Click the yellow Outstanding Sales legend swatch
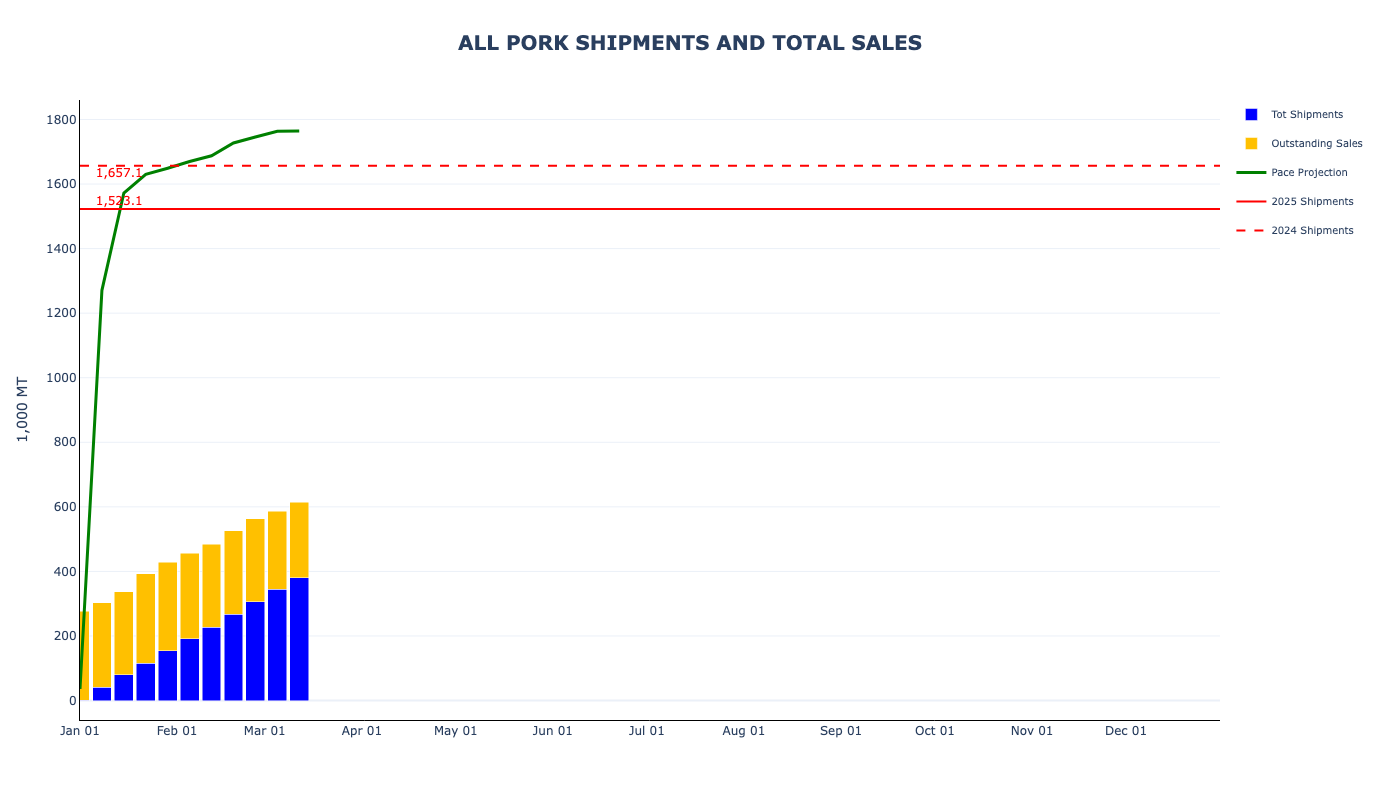 coord(1251,144)
